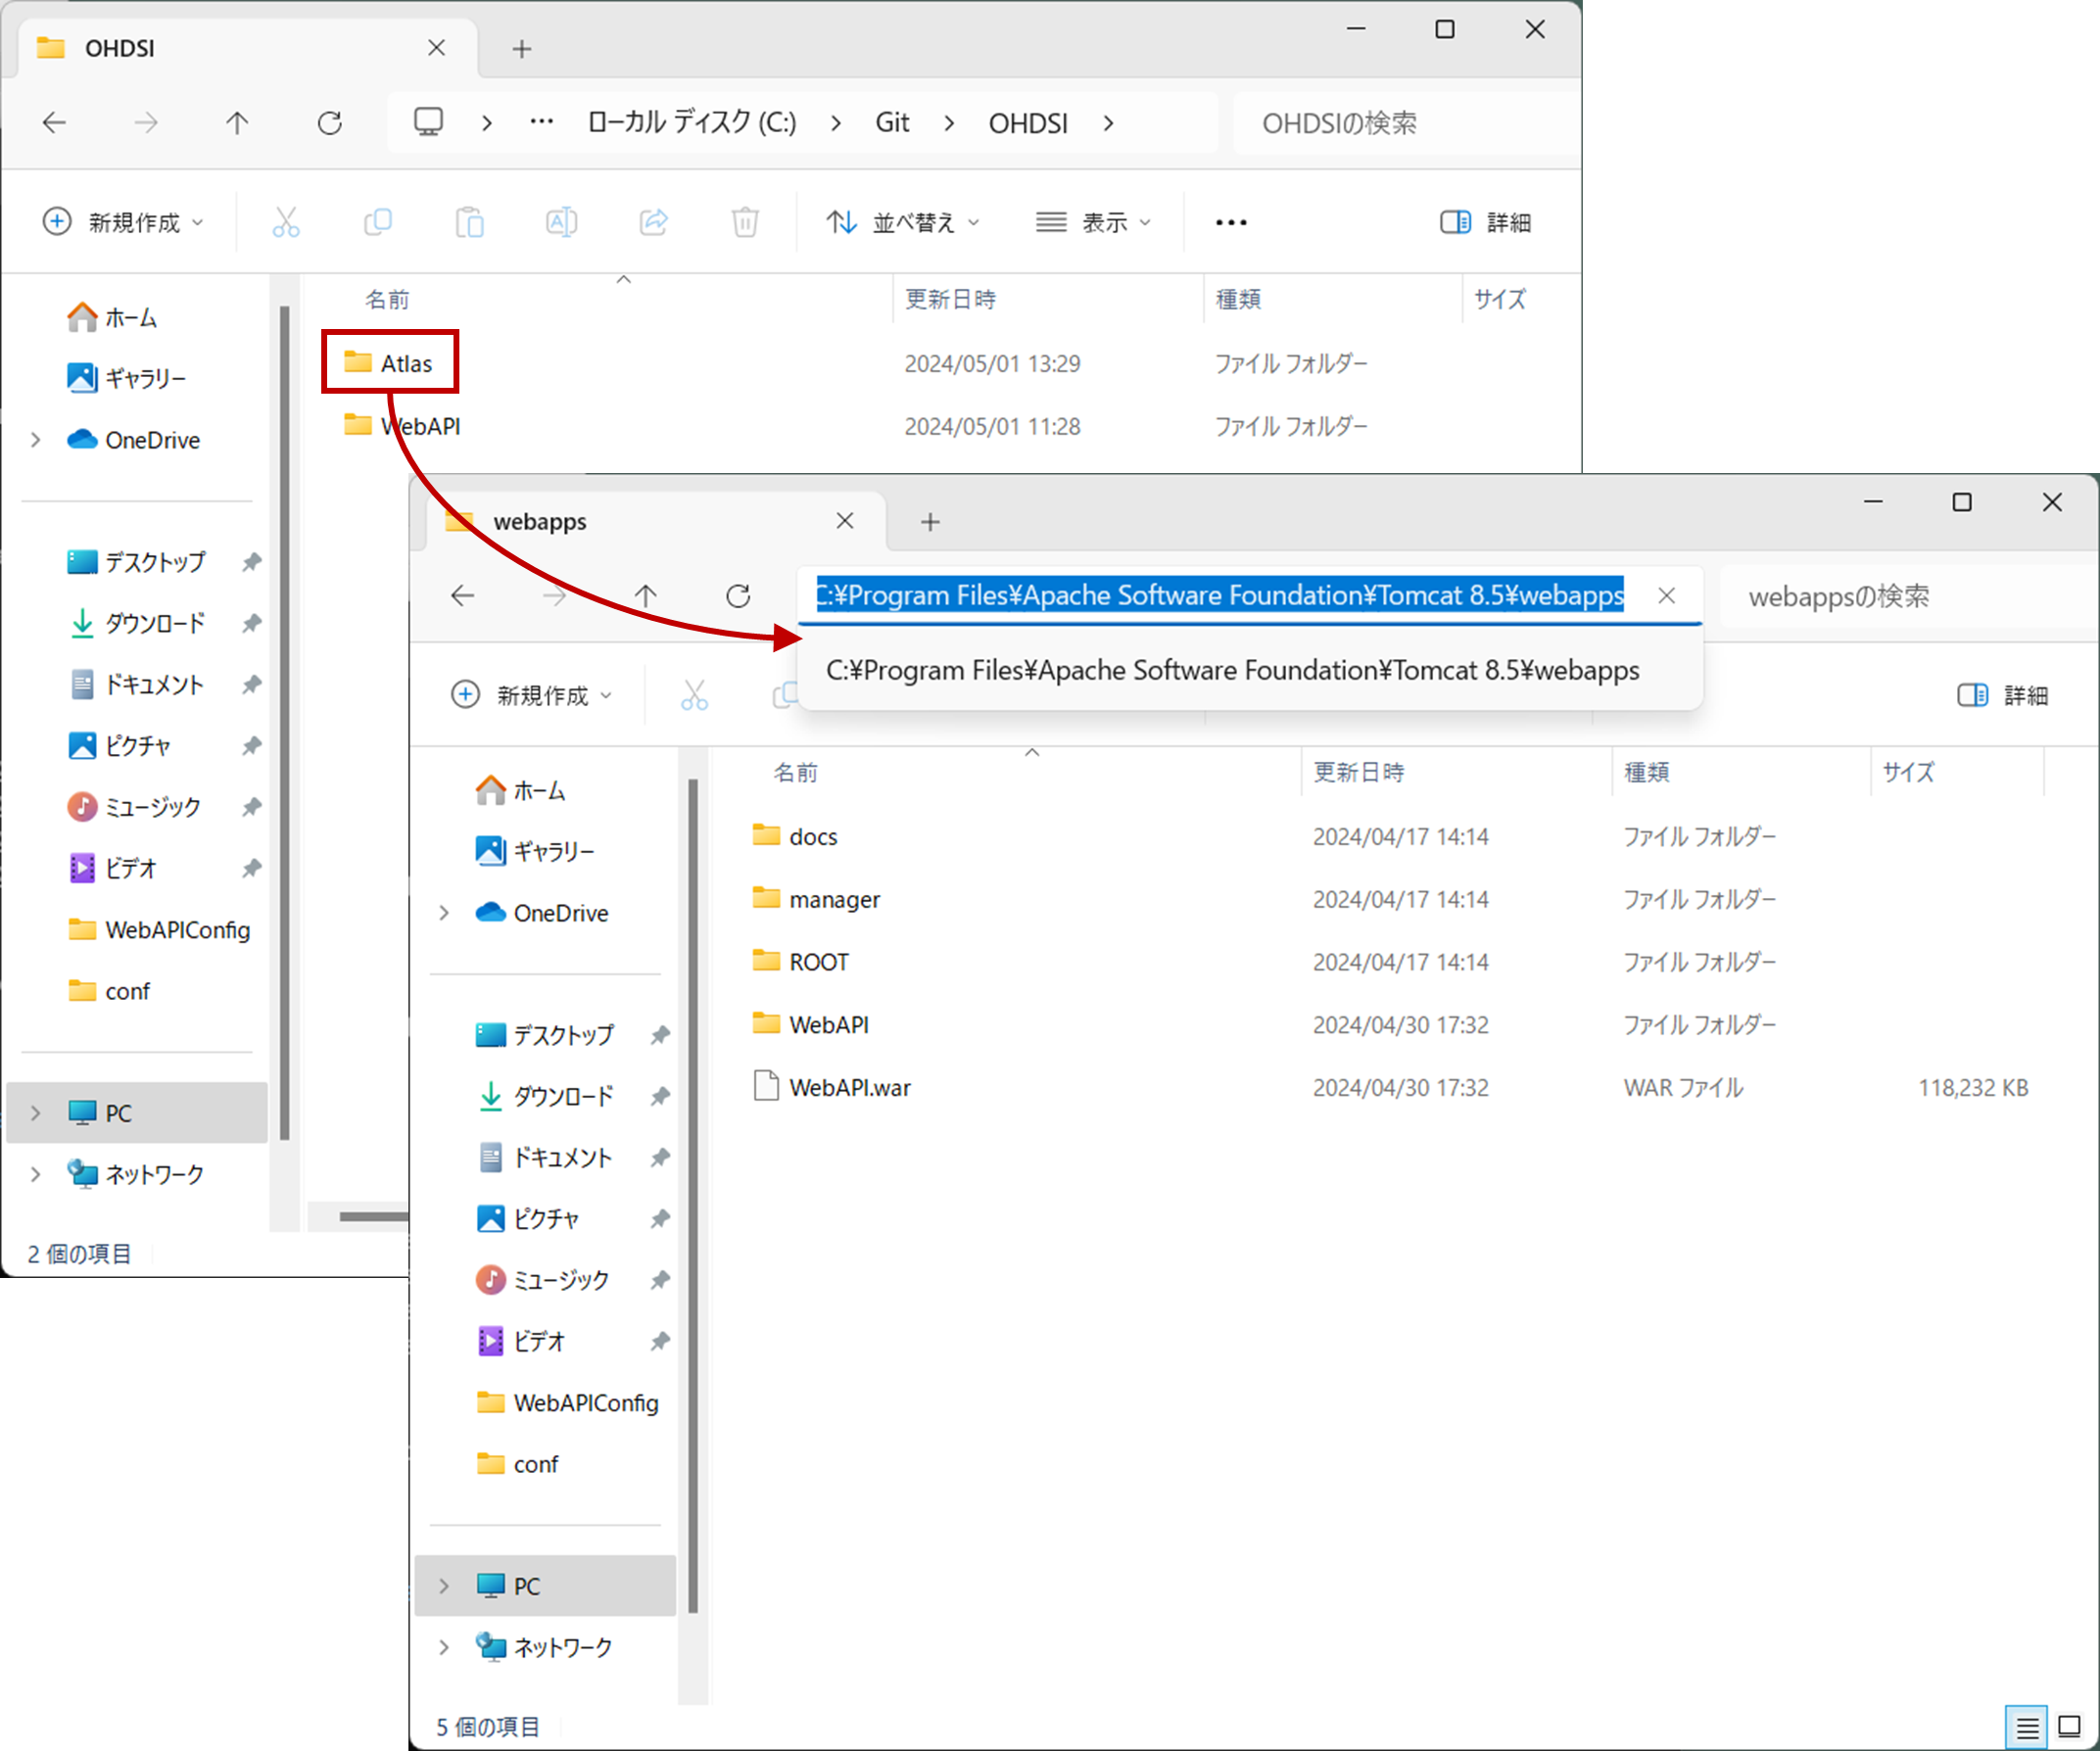Click Back arrow in webapps window
This screenshot has height=1751, width=2100.
(462, 596)
